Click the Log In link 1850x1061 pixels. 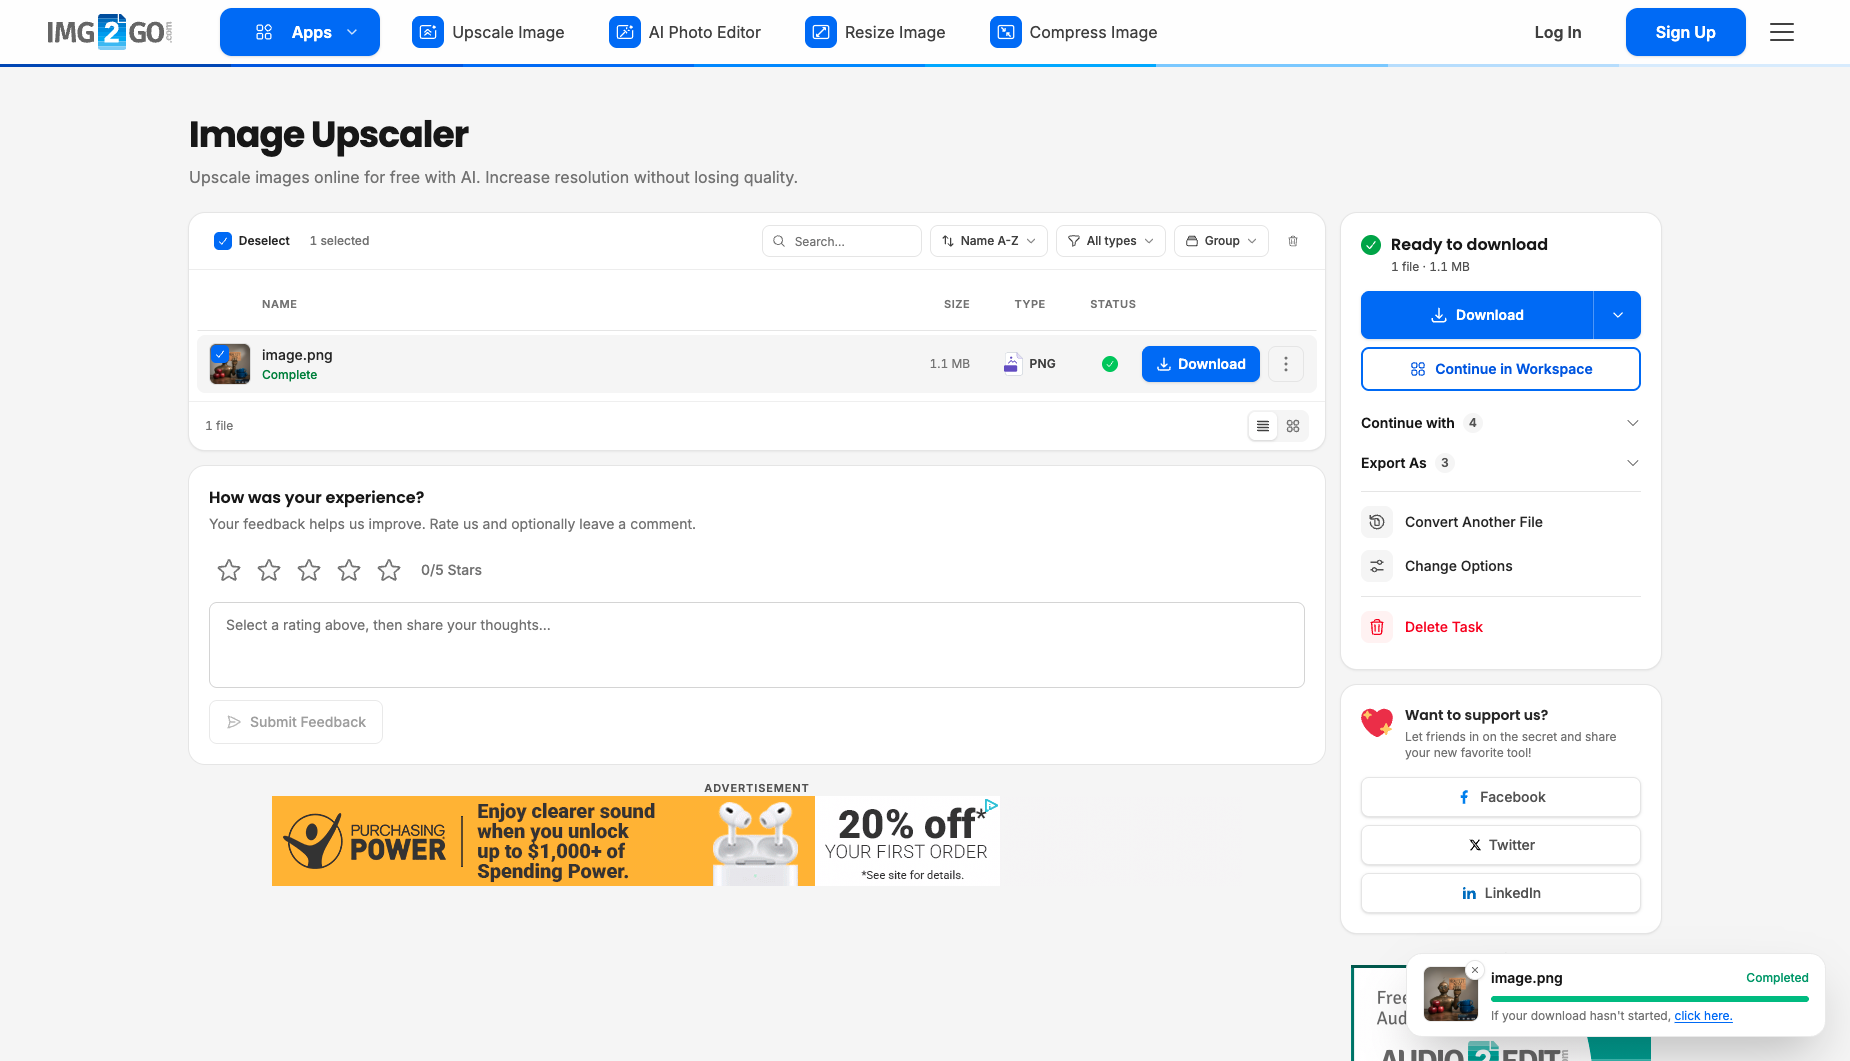[1558, 32]
